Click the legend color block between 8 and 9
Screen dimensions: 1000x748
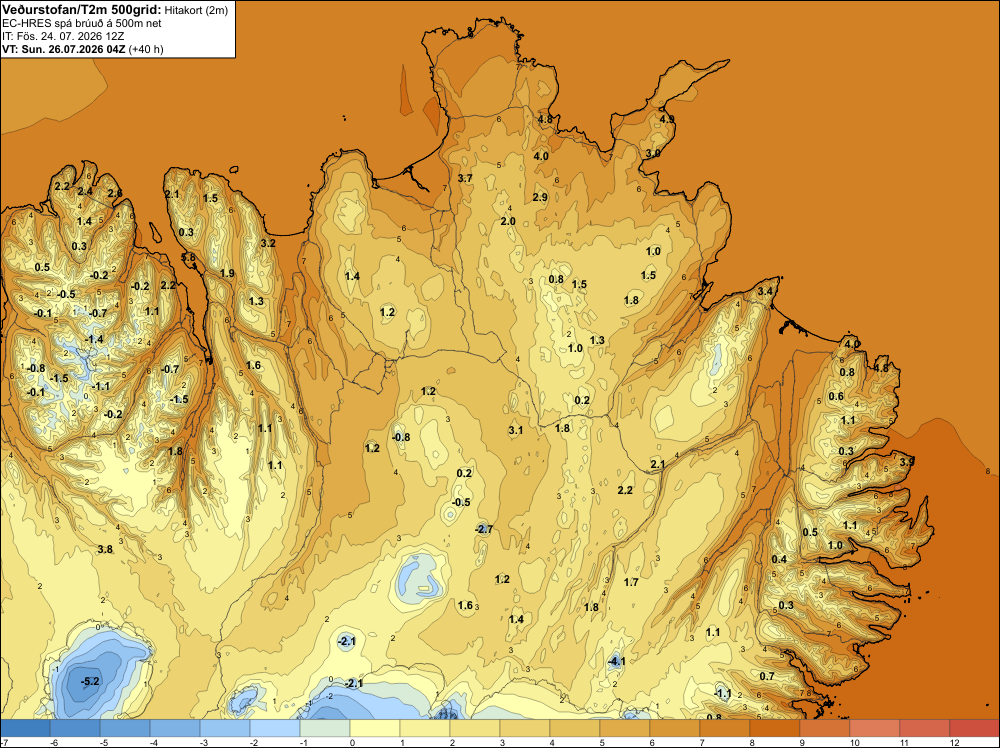[776, 728]
